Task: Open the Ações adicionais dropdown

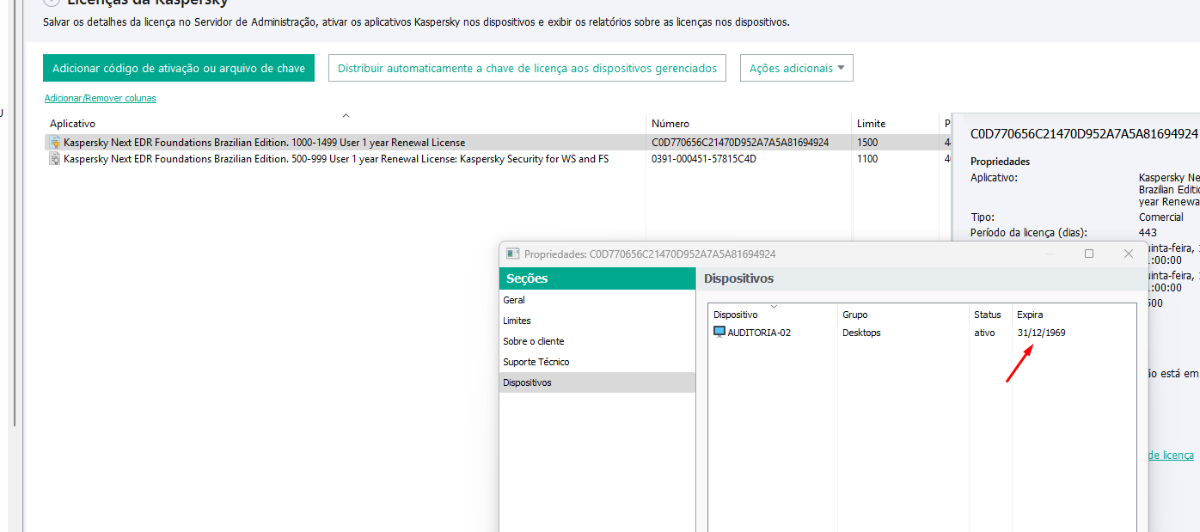Action: (x=796, y=68)
